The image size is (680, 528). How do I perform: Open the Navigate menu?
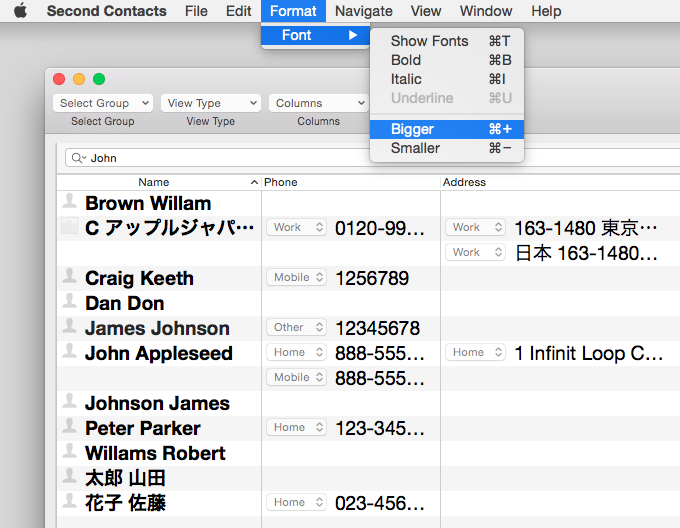coord(363,11)
